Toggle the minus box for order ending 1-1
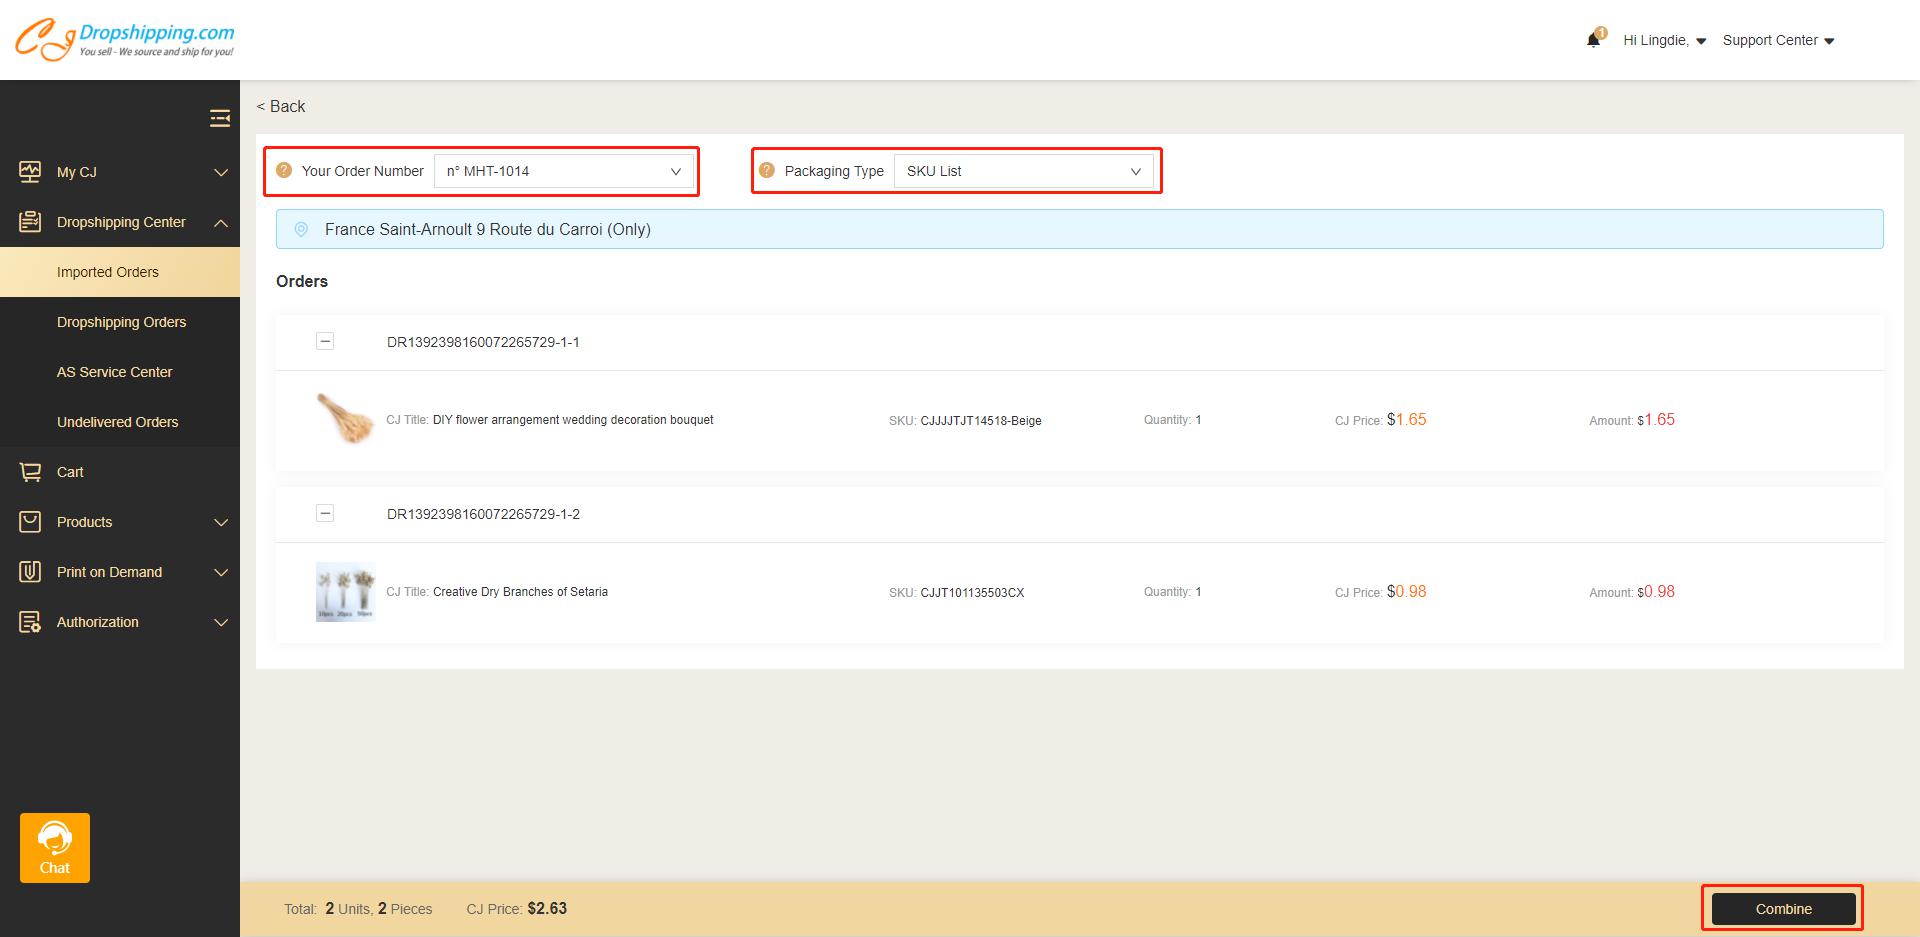 tap(325, 341)
